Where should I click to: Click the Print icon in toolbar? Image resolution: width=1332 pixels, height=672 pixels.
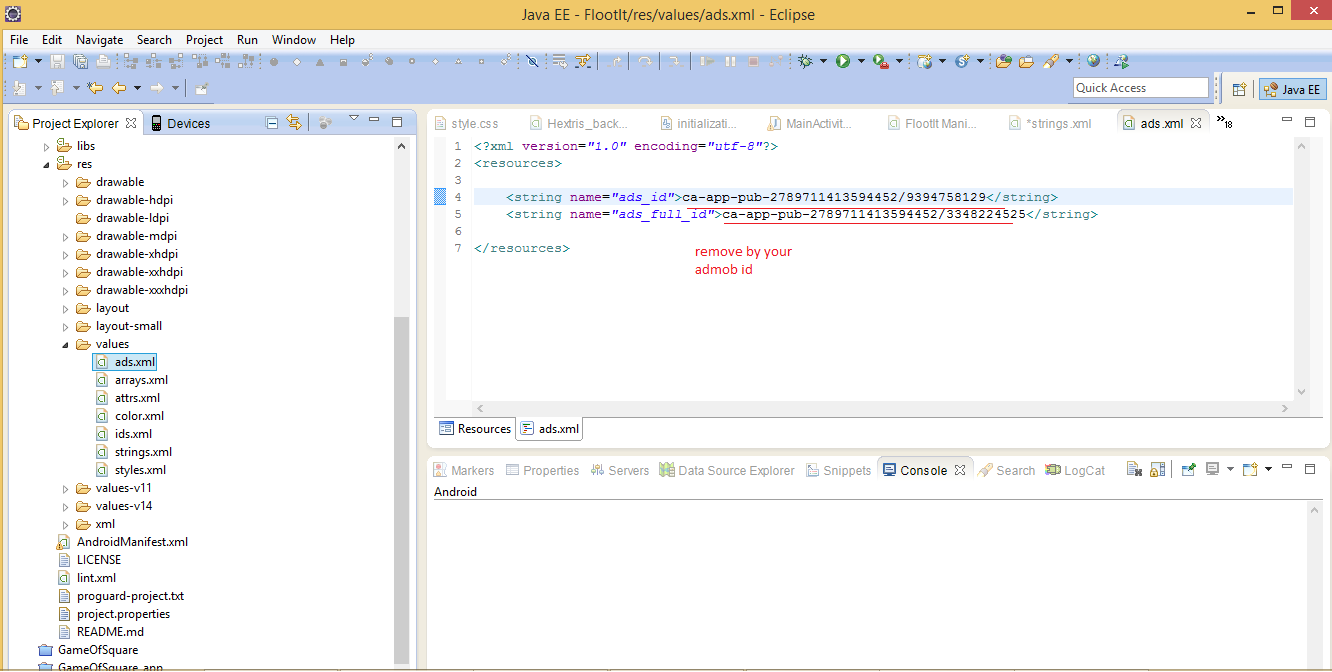[x=102, y=61]
